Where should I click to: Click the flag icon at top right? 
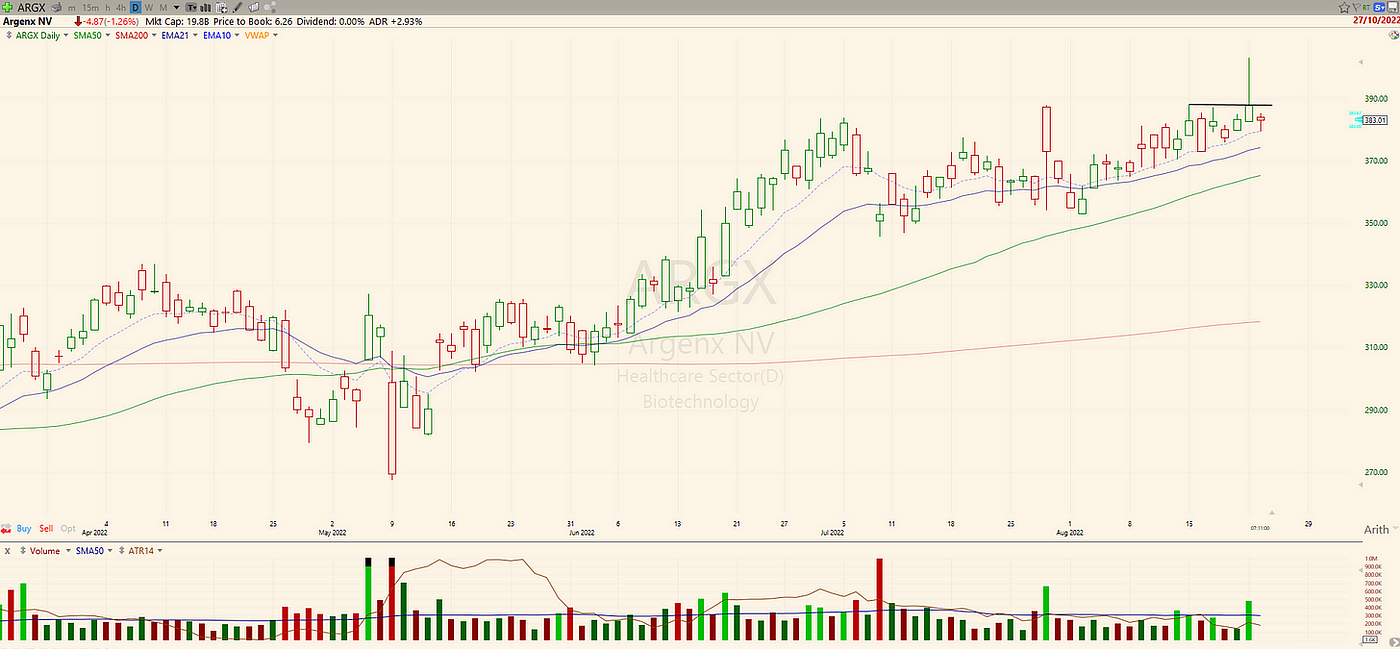(x=1357, y=7)
